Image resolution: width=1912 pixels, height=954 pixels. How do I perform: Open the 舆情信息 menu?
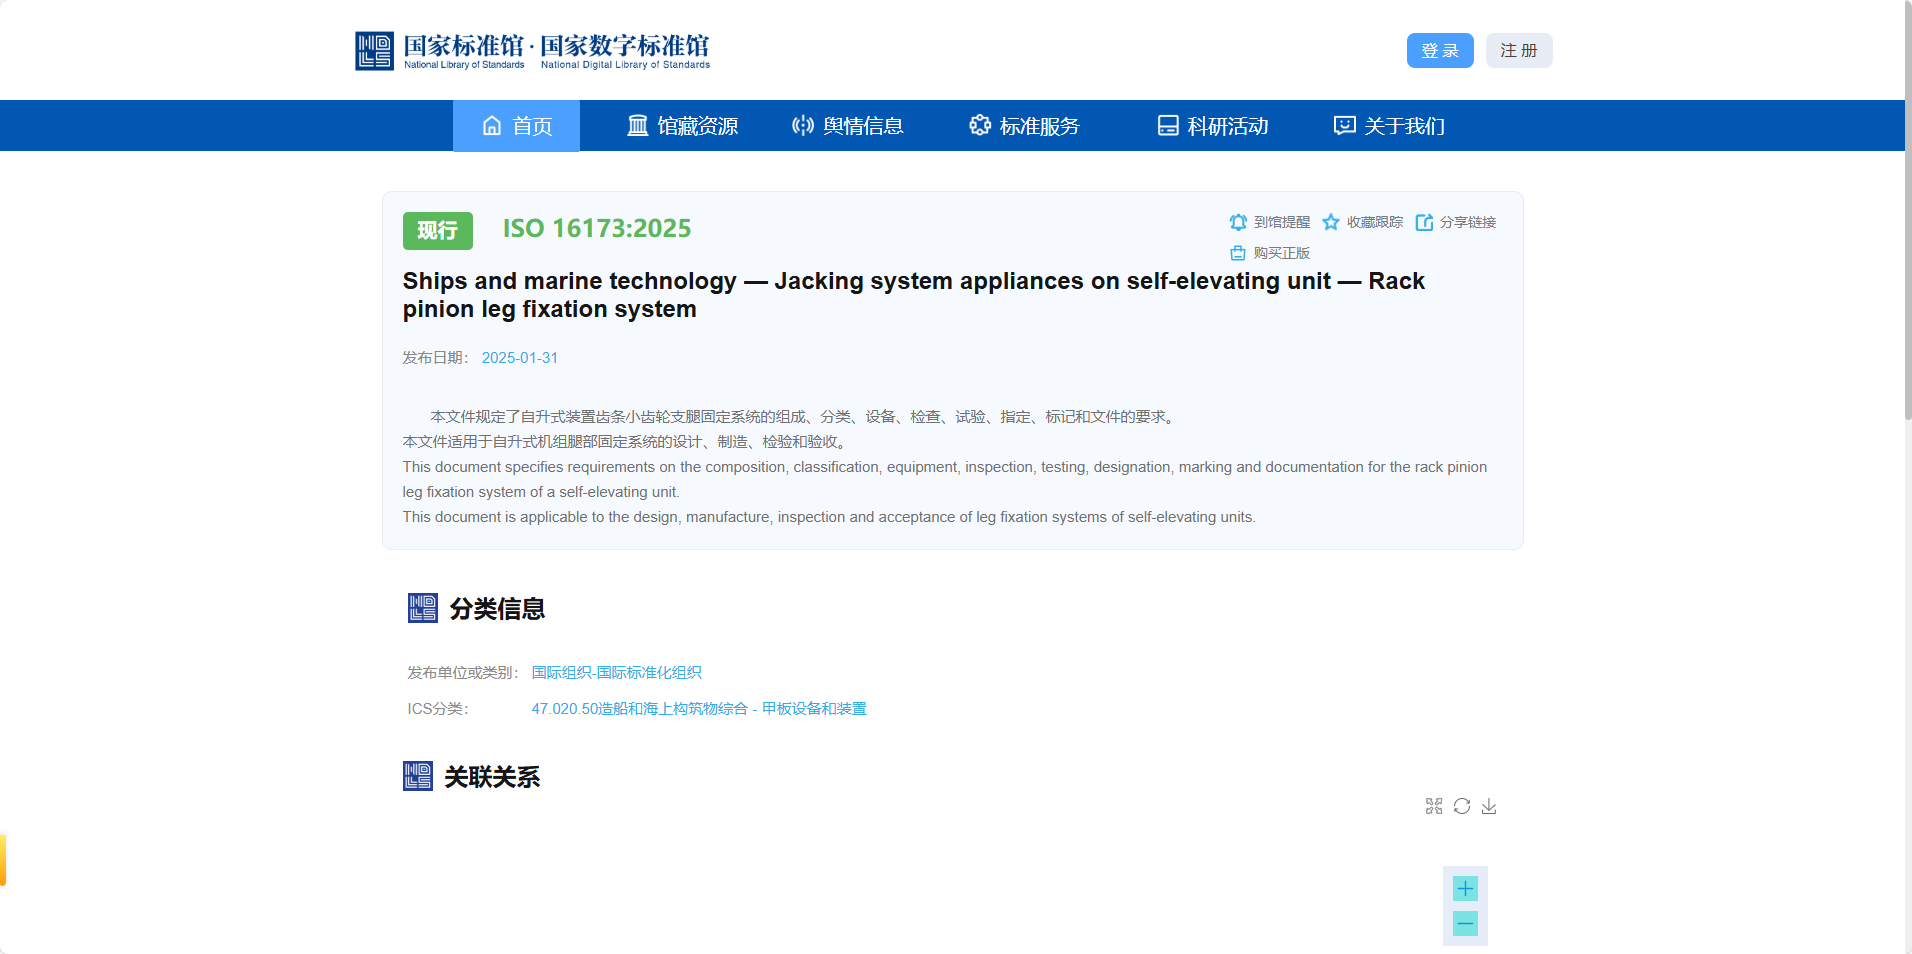tap(847, 126)
